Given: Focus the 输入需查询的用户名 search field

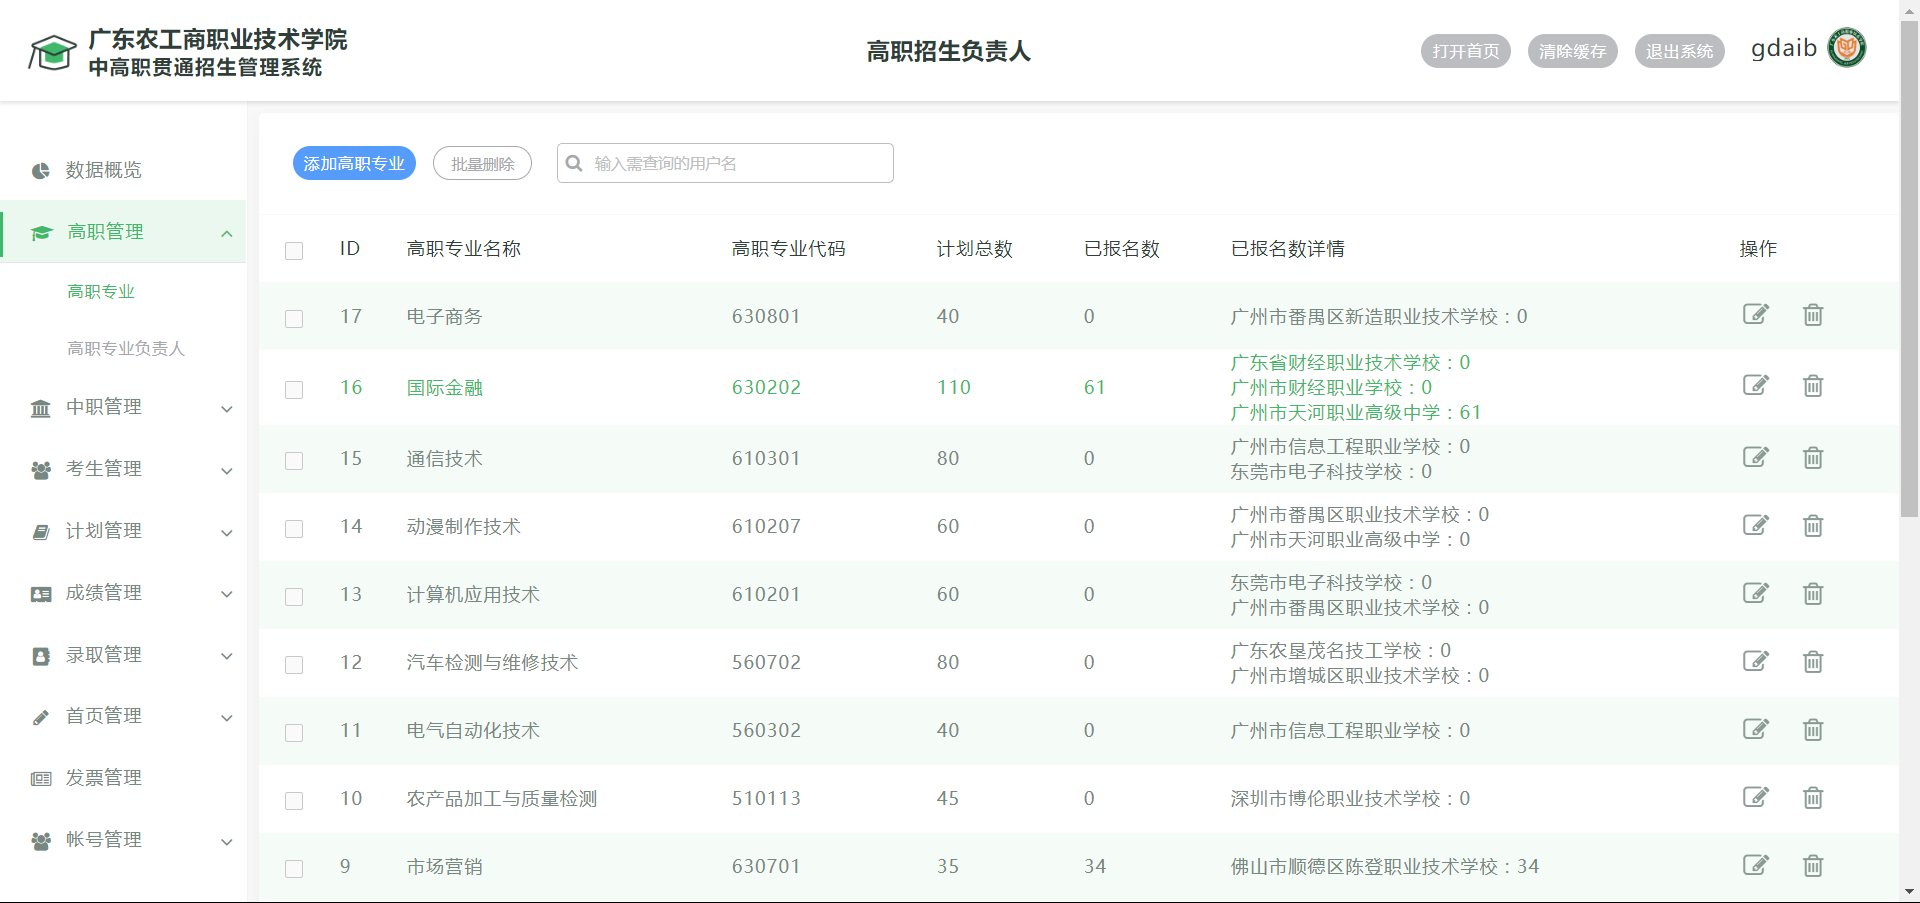Looking at the screenshot, I should (x=725, y=163).
